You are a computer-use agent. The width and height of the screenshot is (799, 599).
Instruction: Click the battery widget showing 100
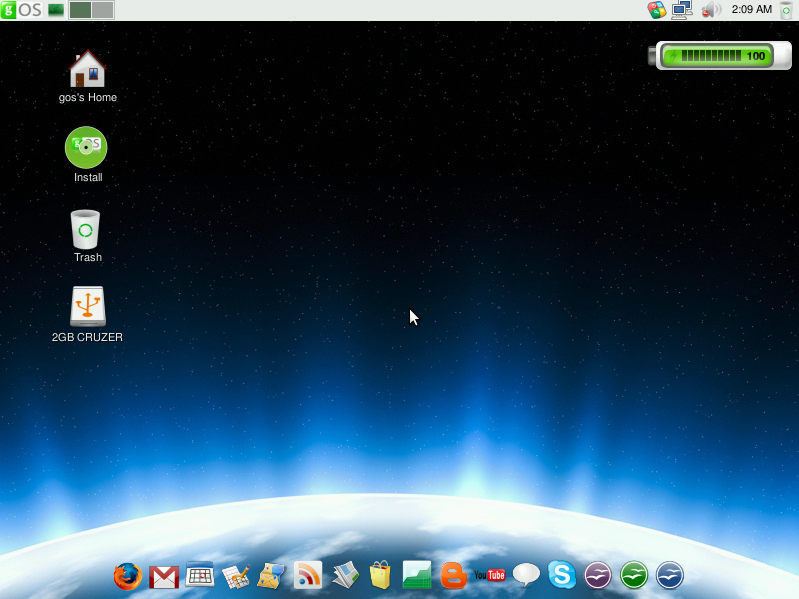pyautogui.click(x=720, y=56)
